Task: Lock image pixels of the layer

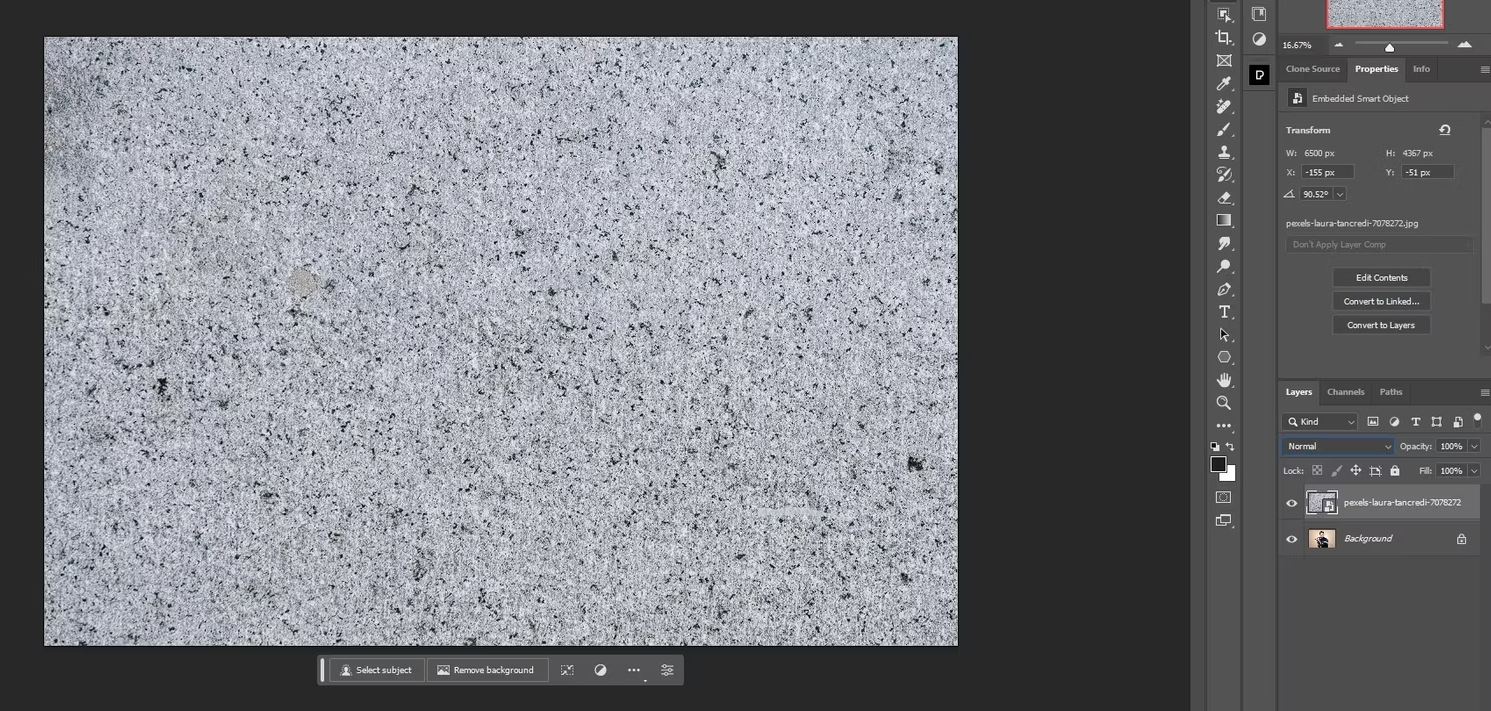Action: pos(1337,471)
